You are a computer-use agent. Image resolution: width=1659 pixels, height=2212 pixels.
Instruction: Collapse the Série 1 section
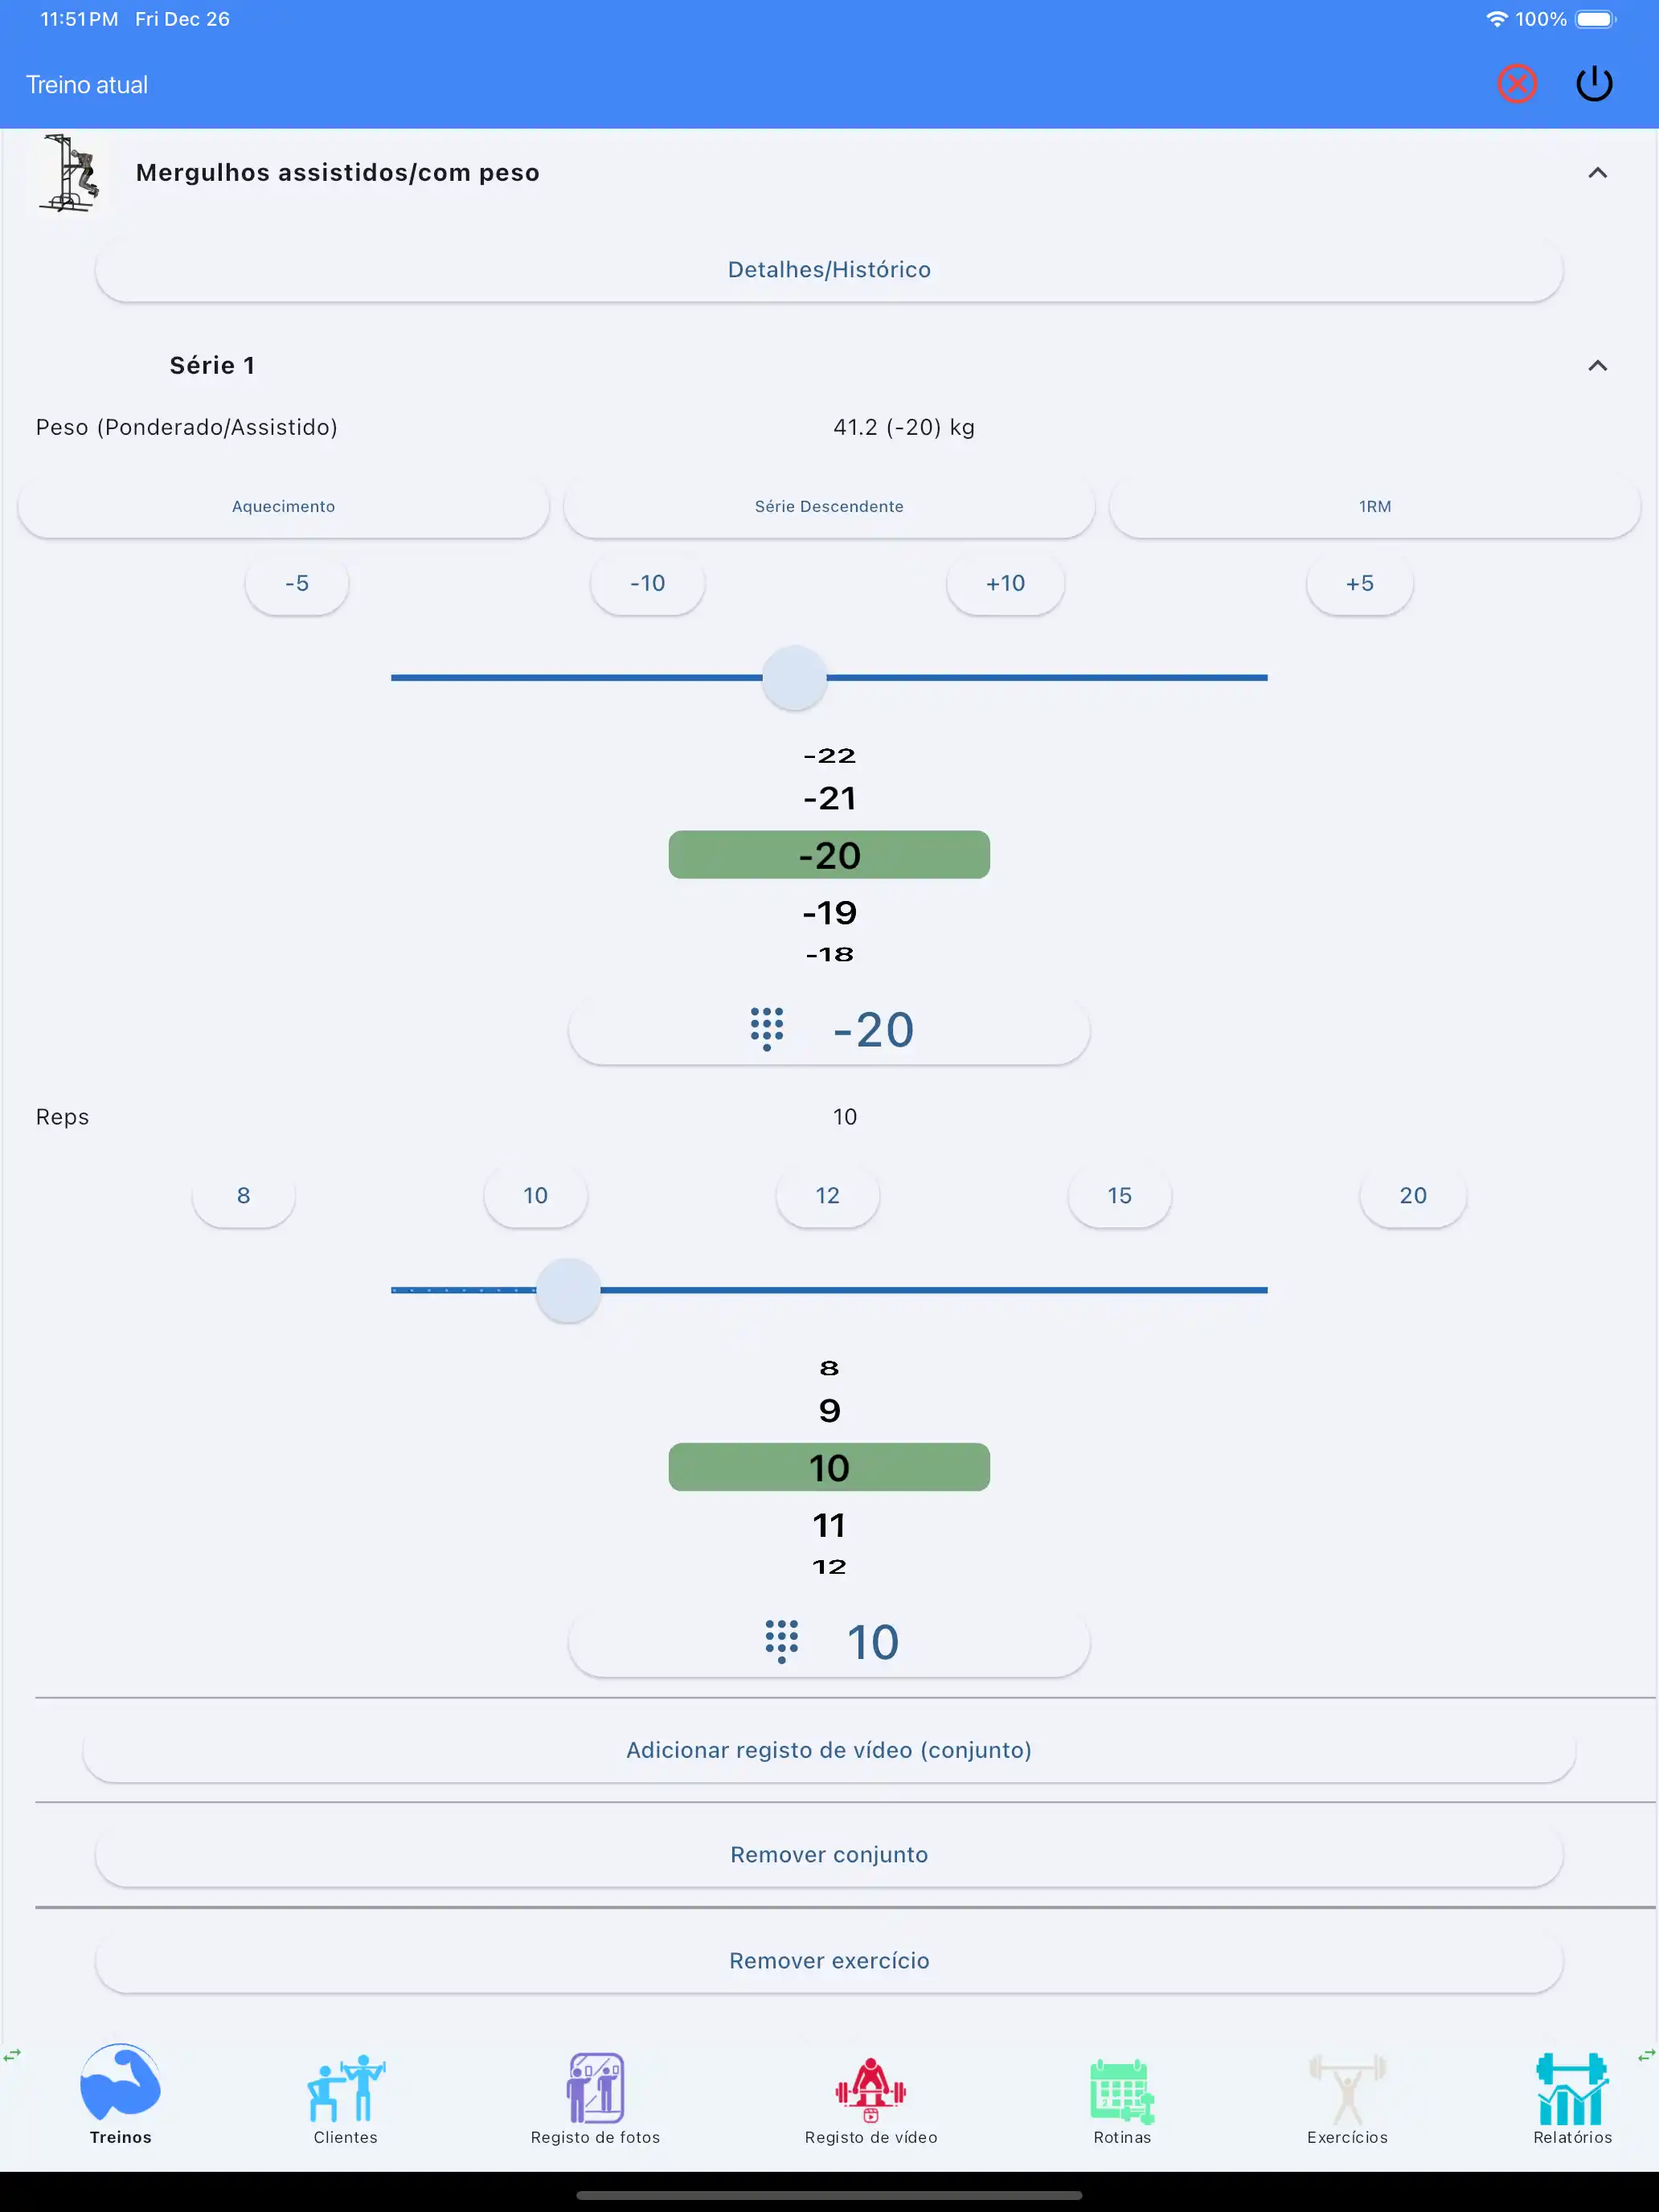(x=1597, y=365)
